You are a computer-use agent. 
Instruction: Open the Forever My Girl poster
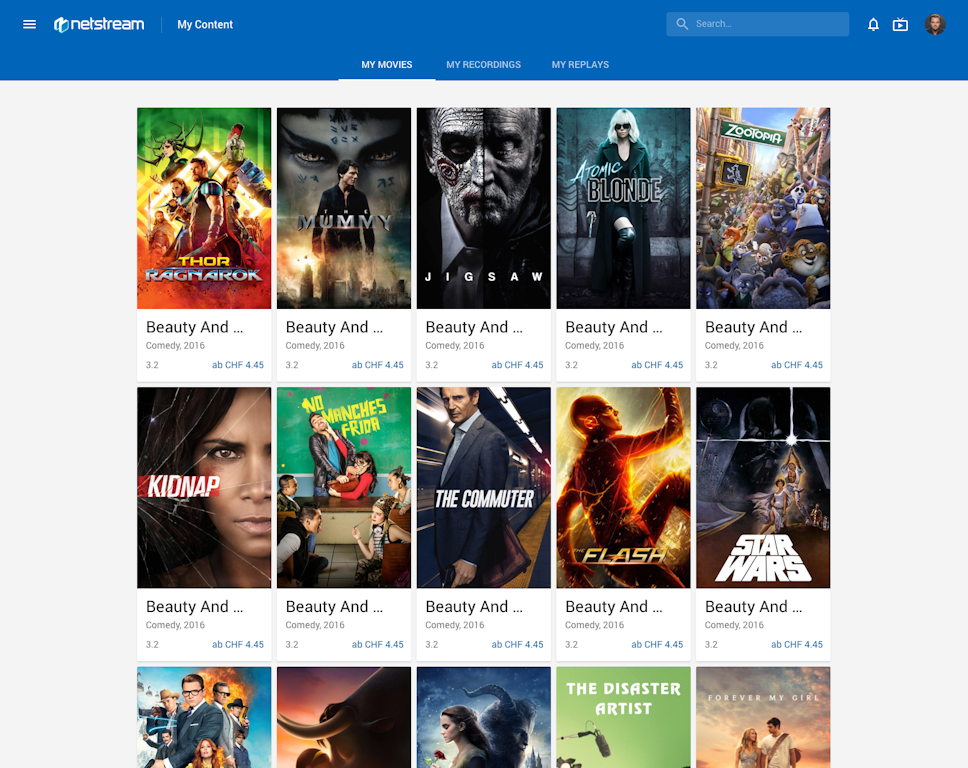[x=763, y=717]
